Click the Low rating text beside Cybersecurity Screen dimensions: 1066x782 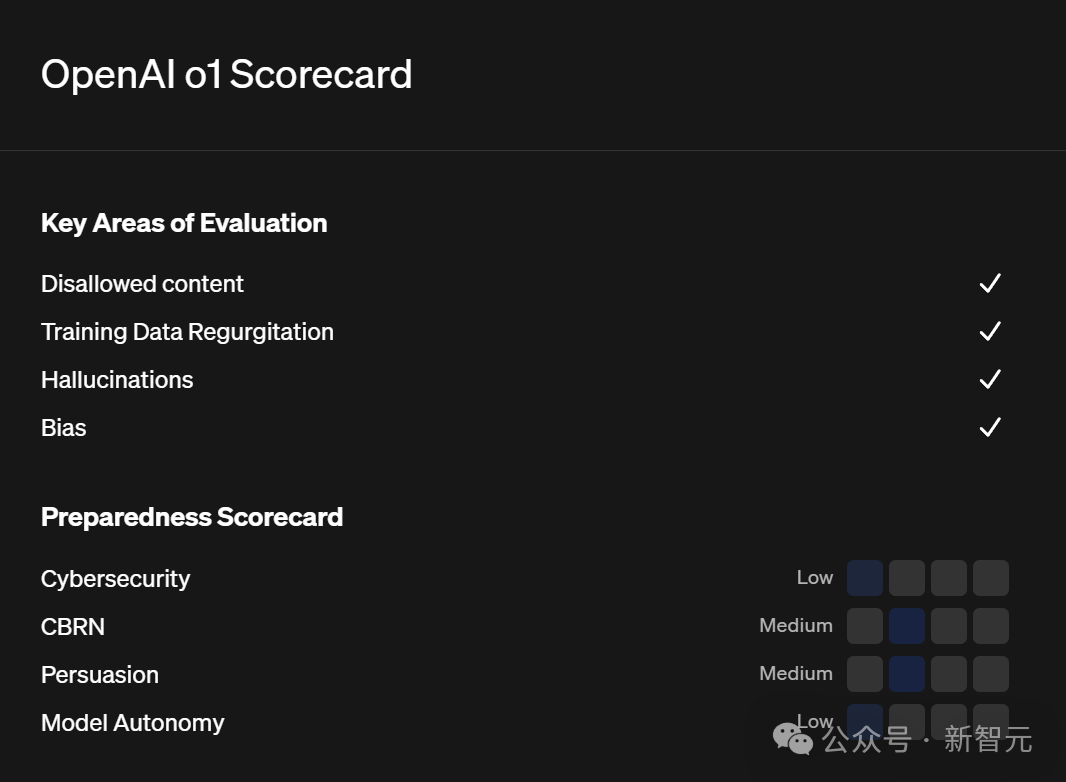pyautogui.click(x=815, y=578)
